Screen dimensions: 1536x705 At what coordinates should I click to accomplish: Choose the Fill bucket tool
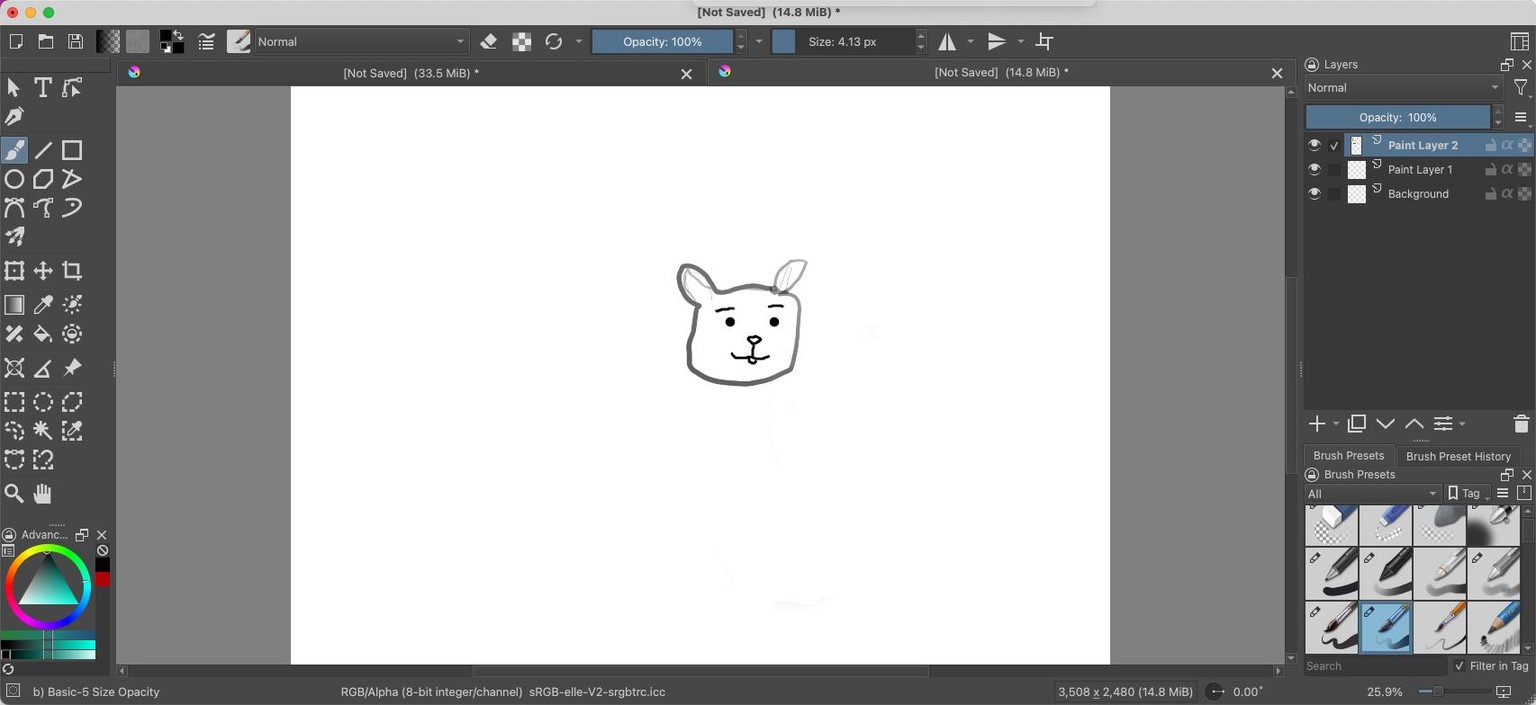(43, 334)
